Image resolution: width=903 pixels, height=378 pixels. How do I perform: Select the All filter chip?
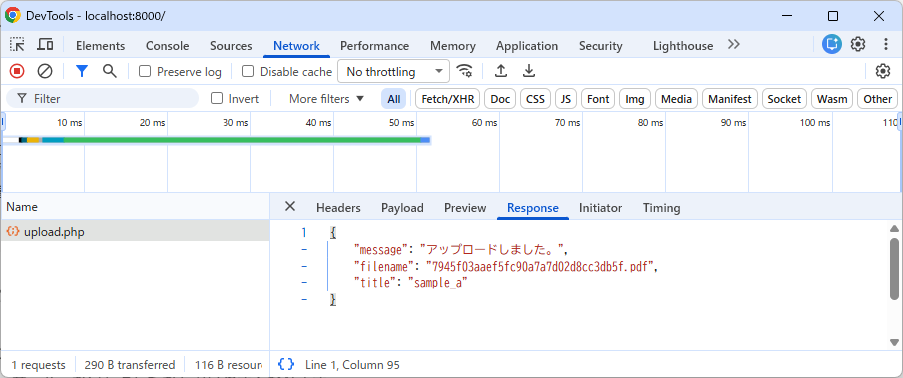pos(394,99)
